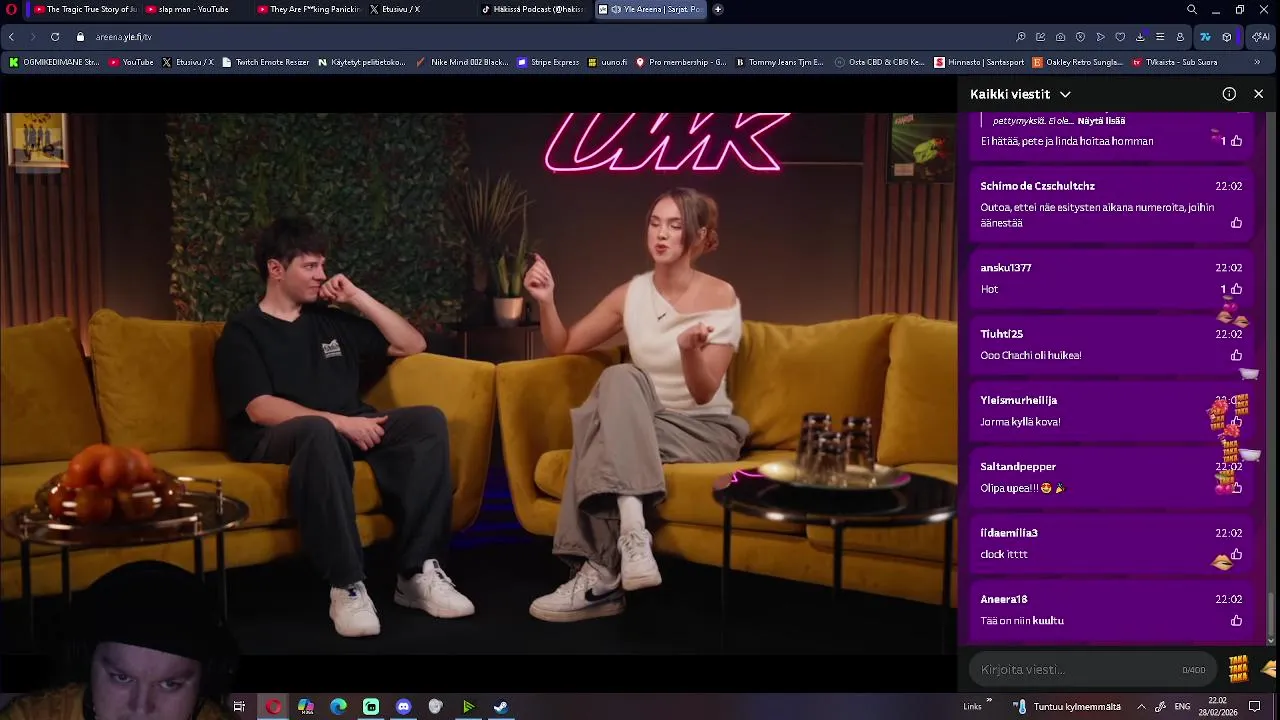Open Discord from the taskbar
This screenshot has width=1280, height=720.
click(x=403, y=707)
